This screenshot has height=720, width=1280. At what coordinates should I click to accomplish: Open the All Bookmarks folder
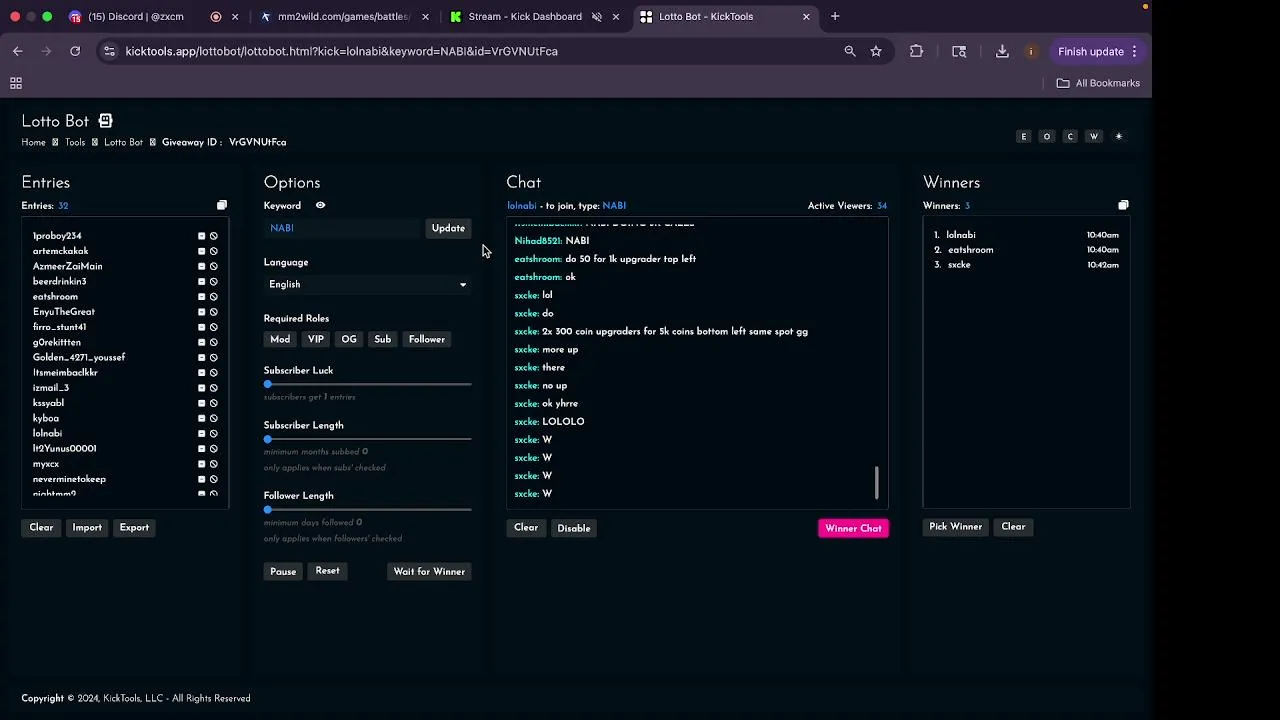pyautogui.click(x=1098, y=83)
